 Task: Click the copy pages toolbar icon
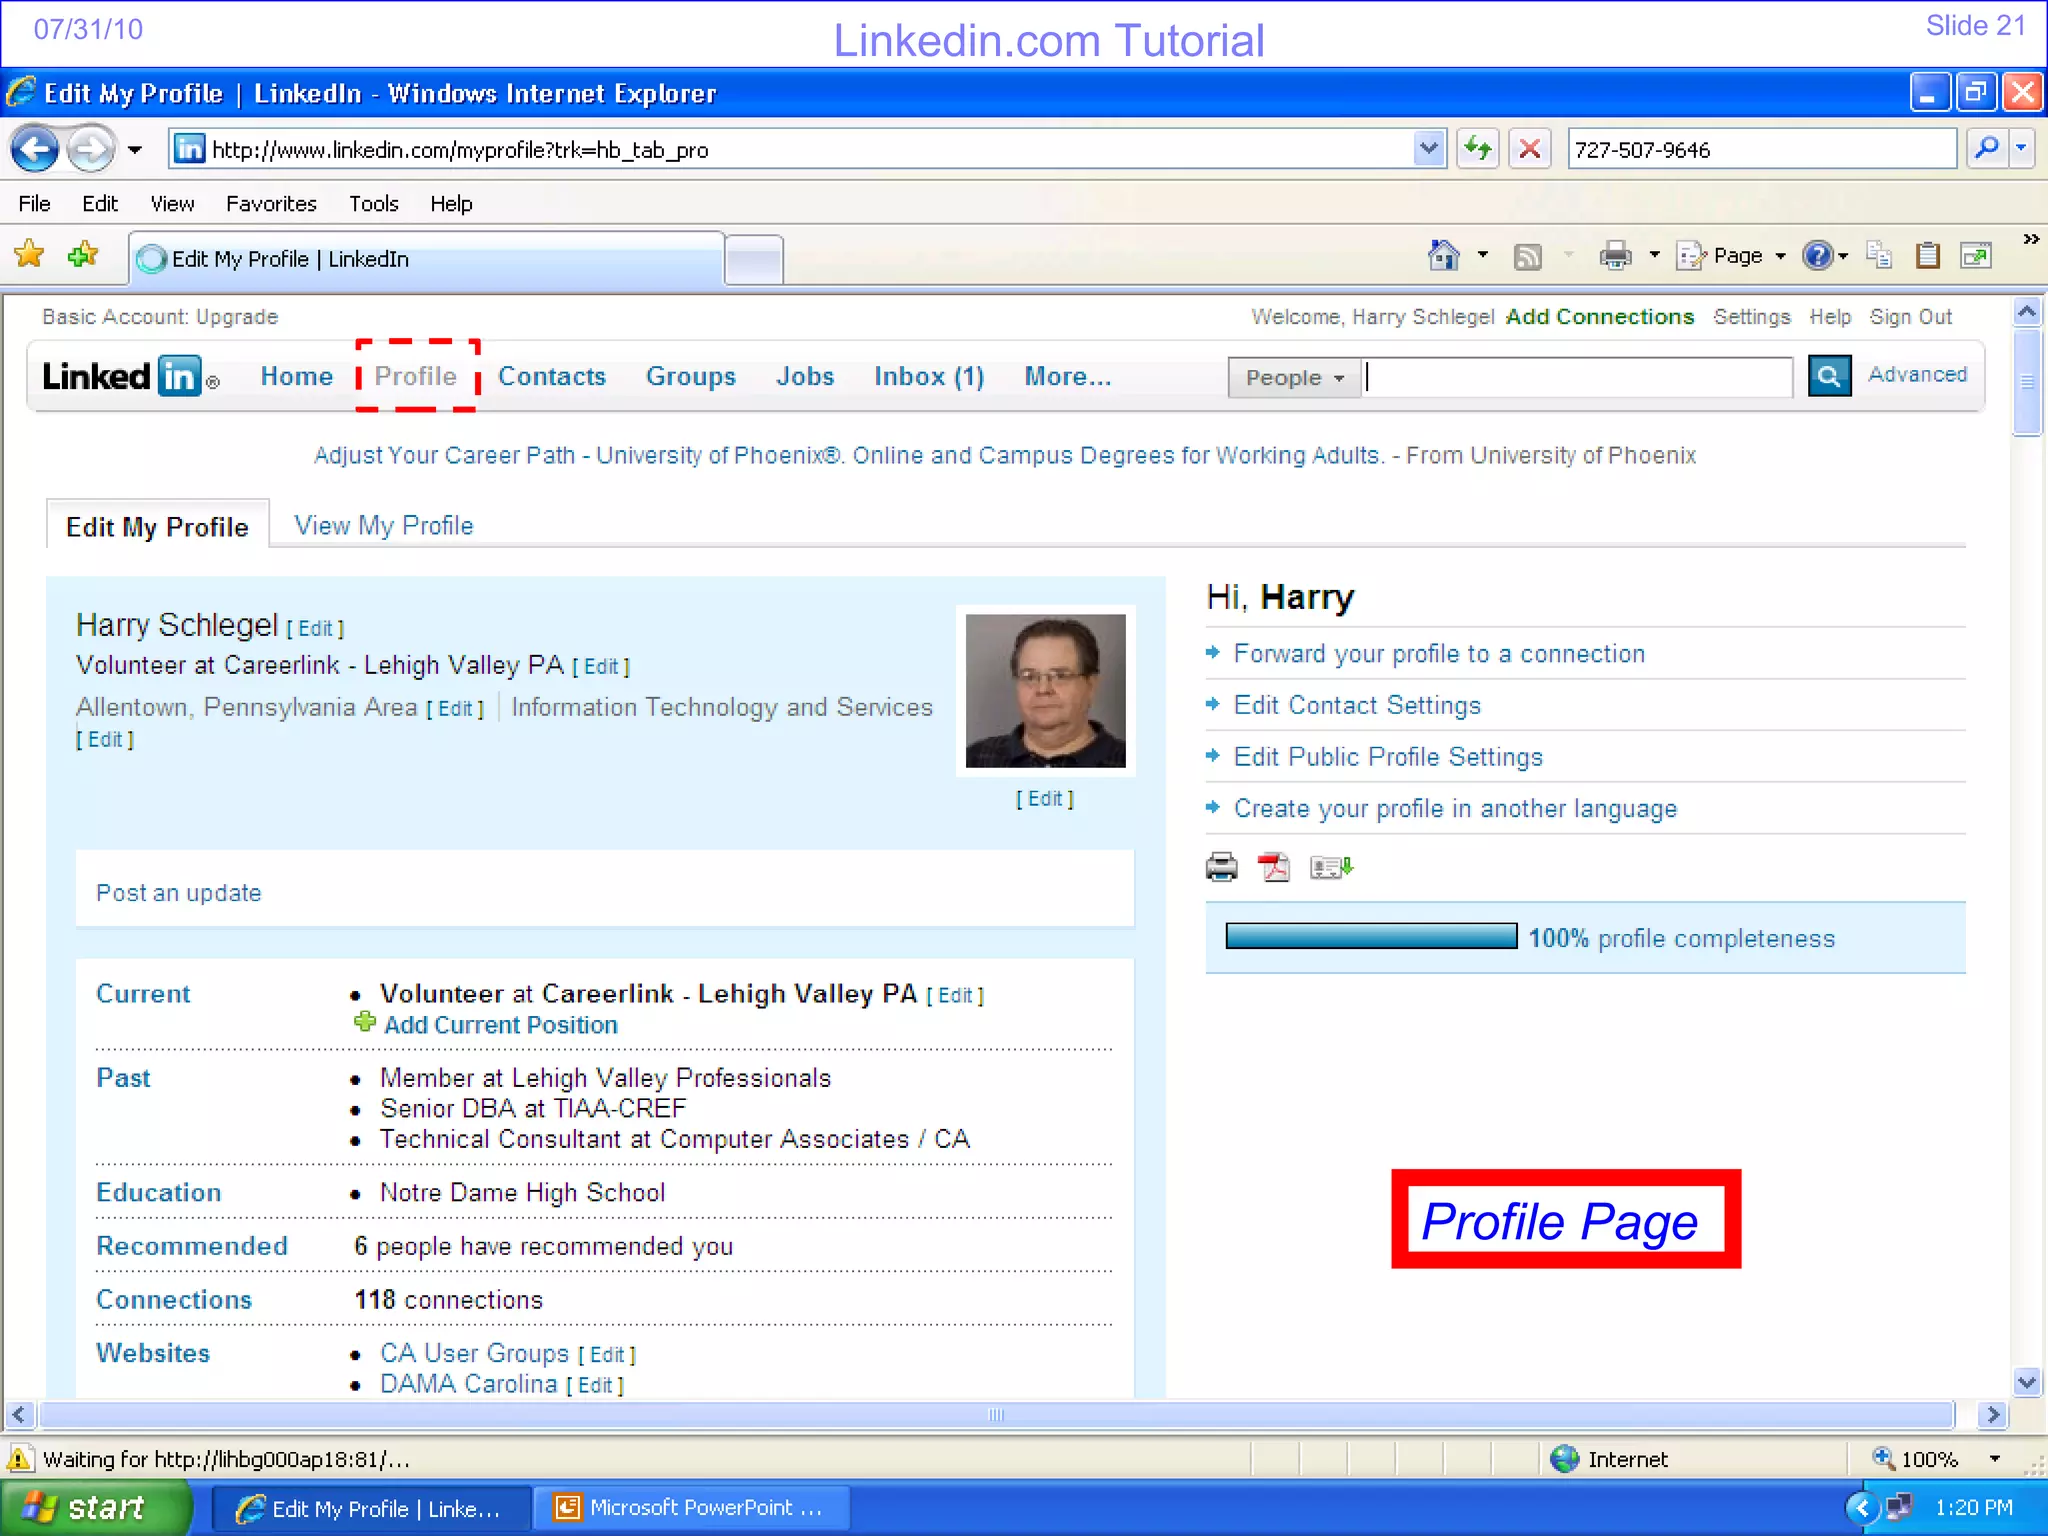(x=1879, y=256)
